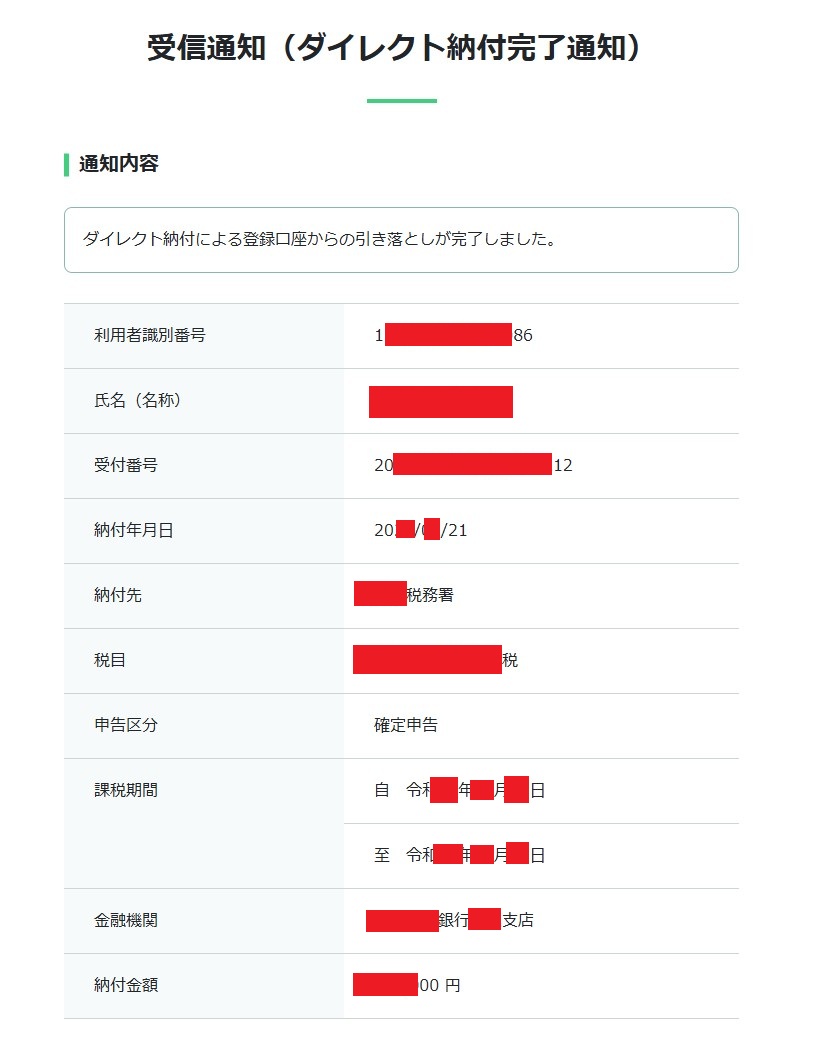814x1041 pixels.
Task: Click the 利用者識別番号 row label
Action: [x=149, y=336]
